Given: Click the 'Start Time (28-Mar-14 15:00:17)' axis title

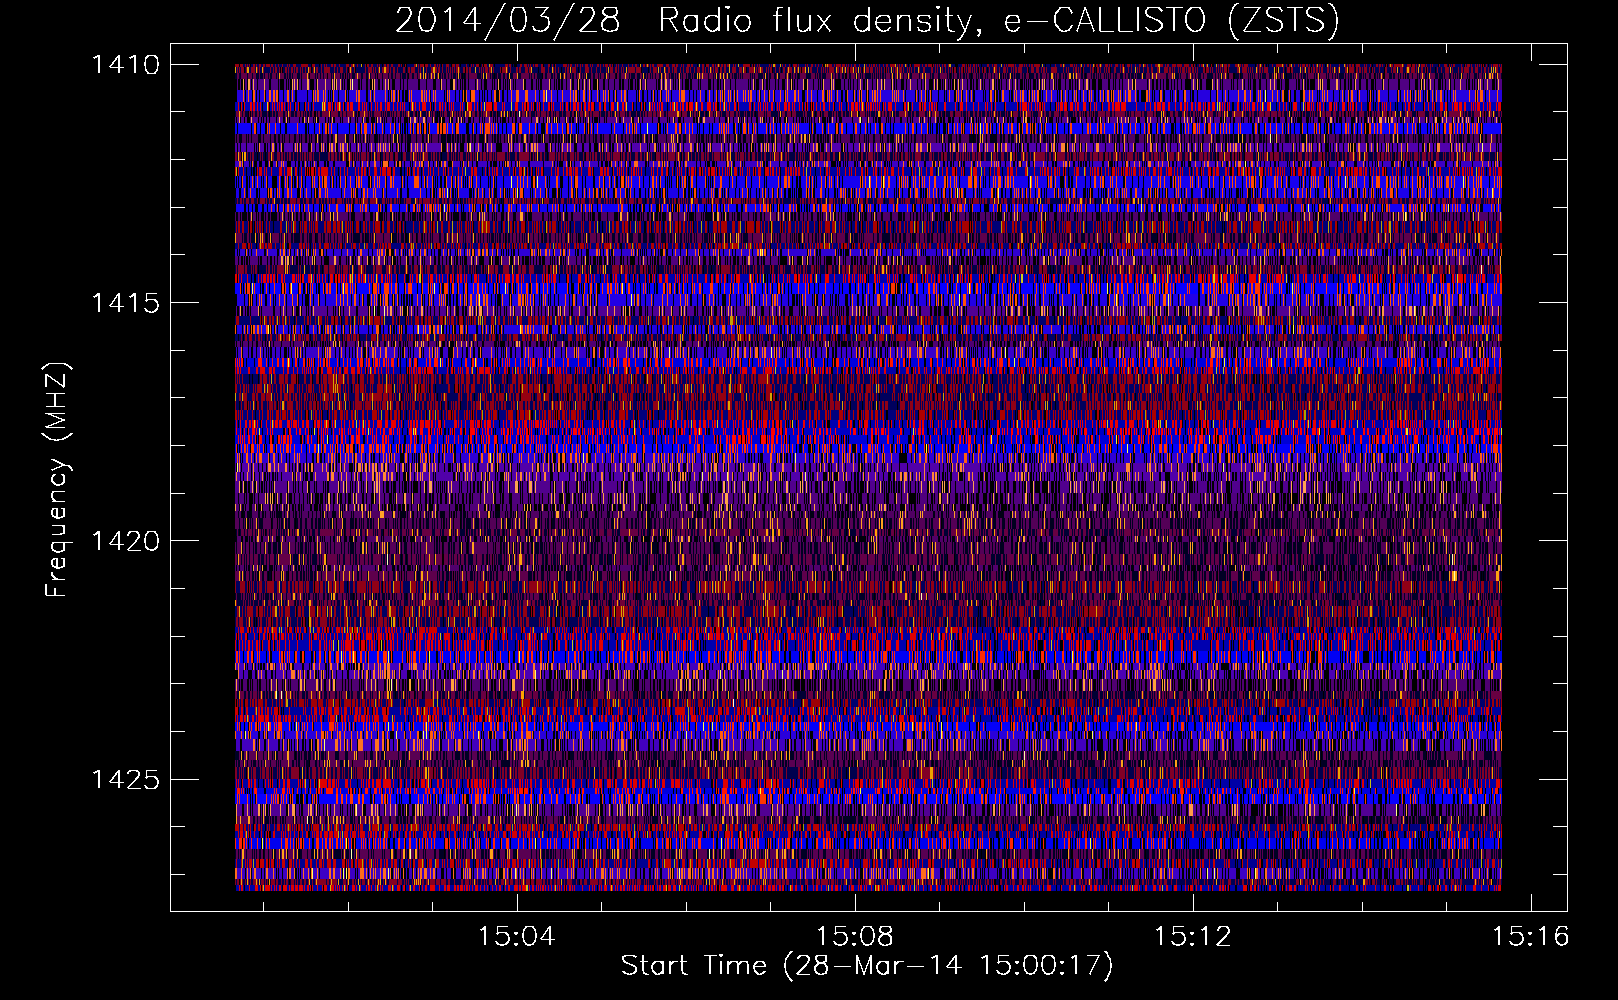Looking at the screenshot, I should [867, 966].
